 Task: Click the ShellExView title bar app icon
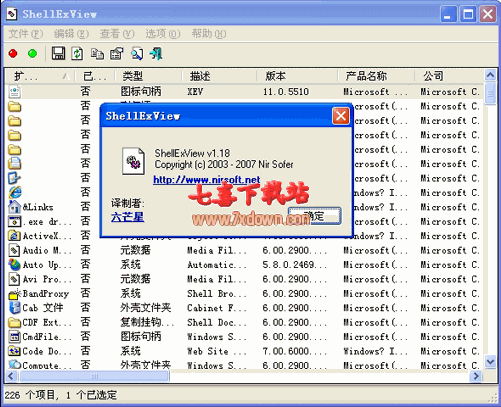click(12, 14)
